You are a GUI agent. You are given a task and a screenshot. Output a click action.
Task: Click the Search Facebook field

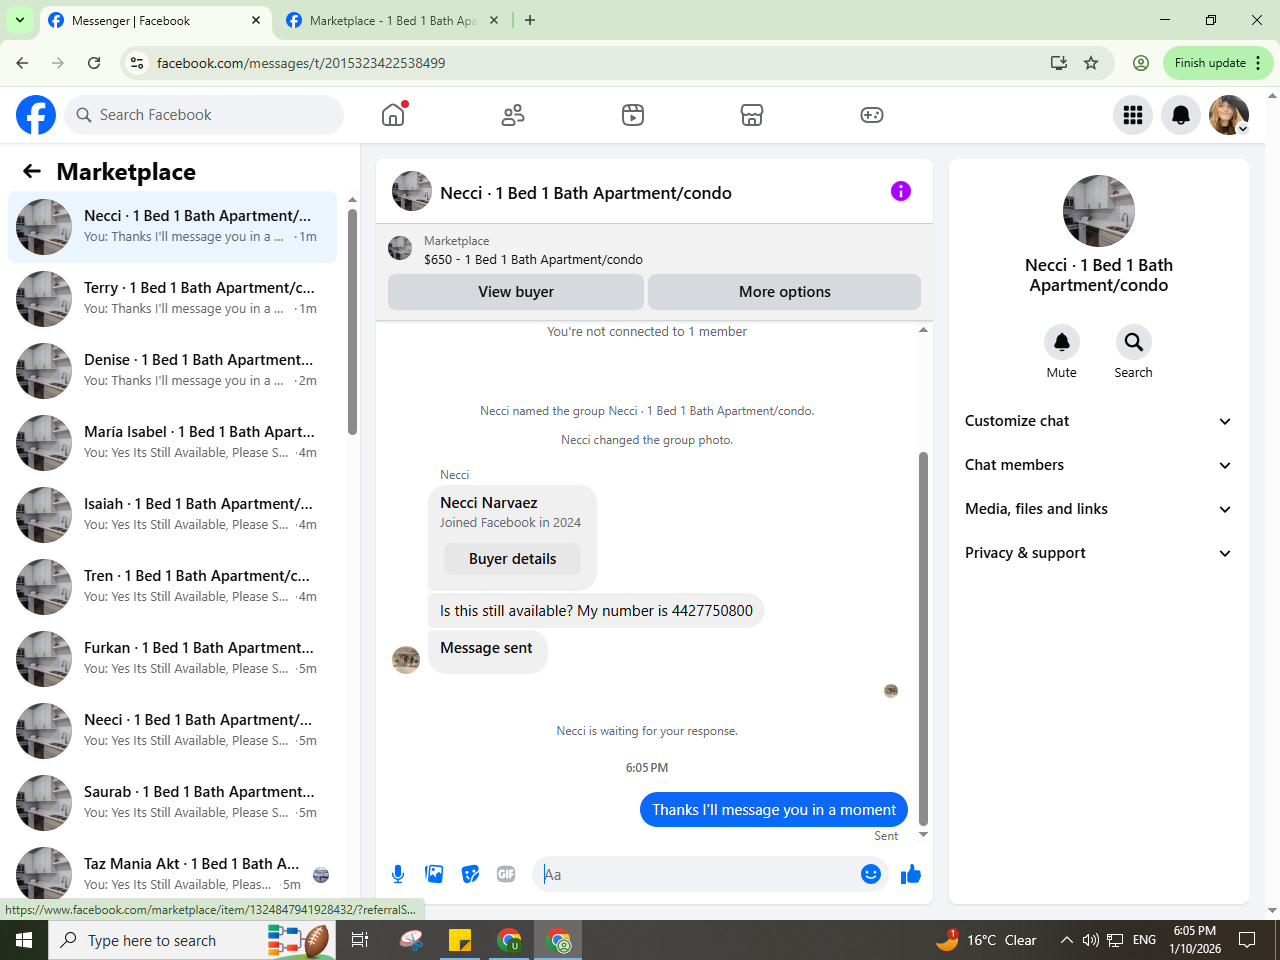point(204,115)
